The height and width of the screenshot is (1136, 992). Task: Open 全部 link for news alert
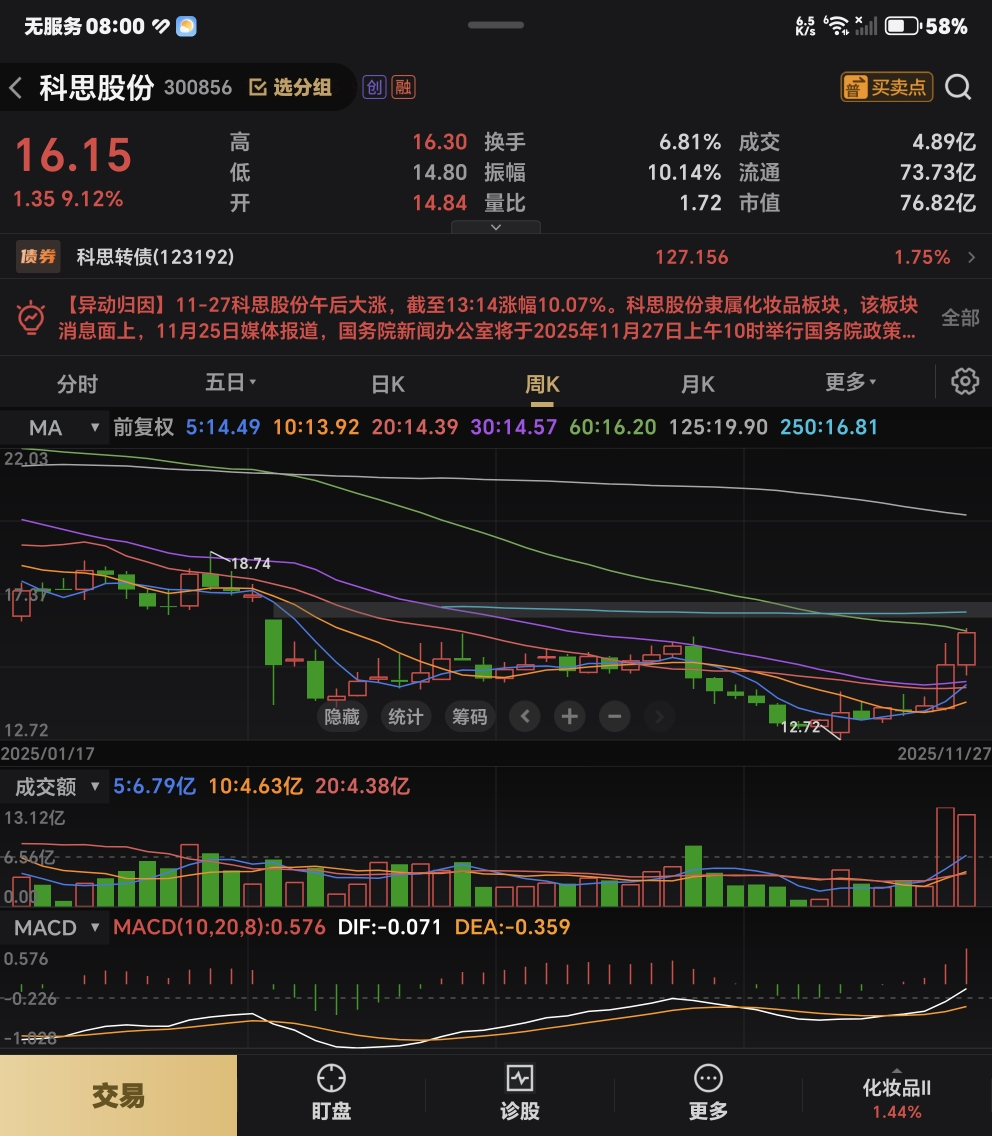[x=960, y=317]
